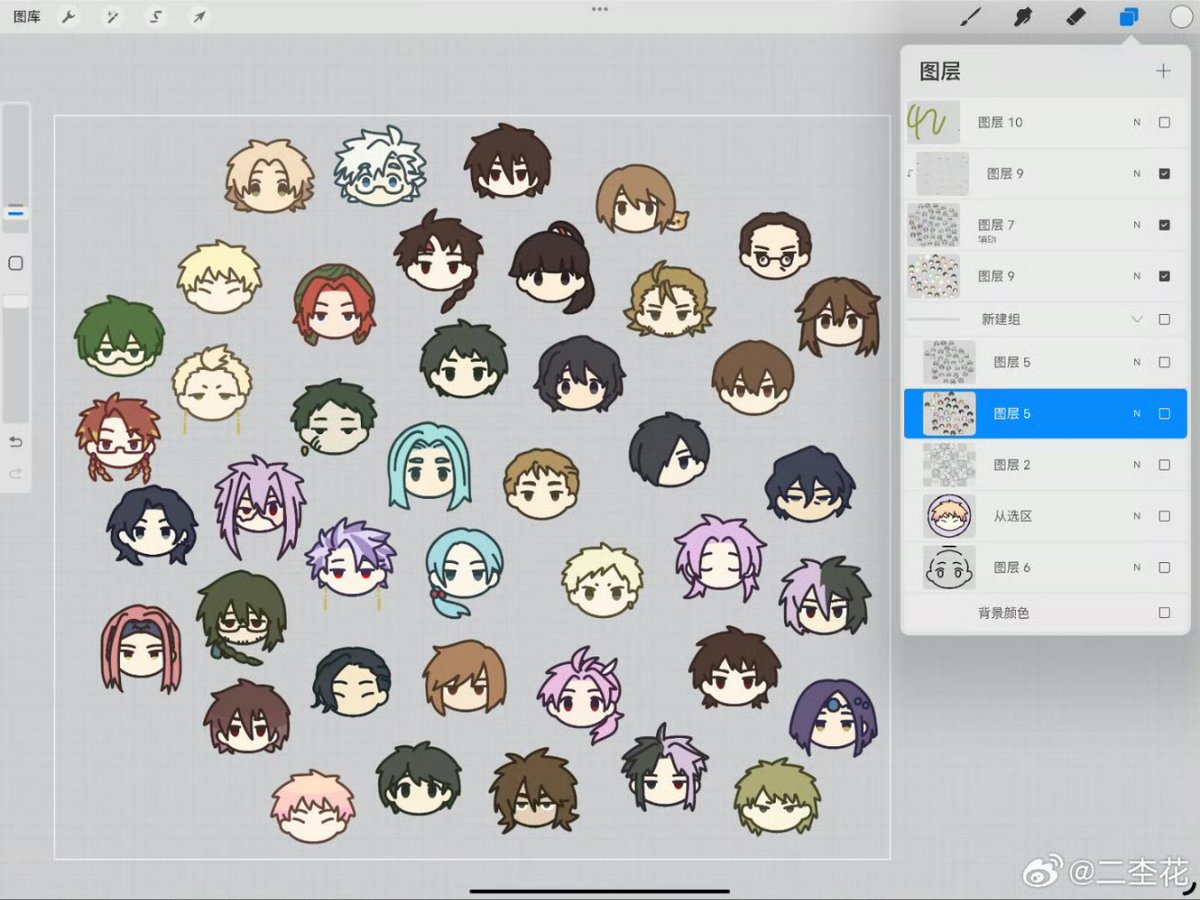Viewport: 1200px width, 900px height.
Task: Show the highlighted 图层 5 layer checkbox
Action: tap(1164, 413)
